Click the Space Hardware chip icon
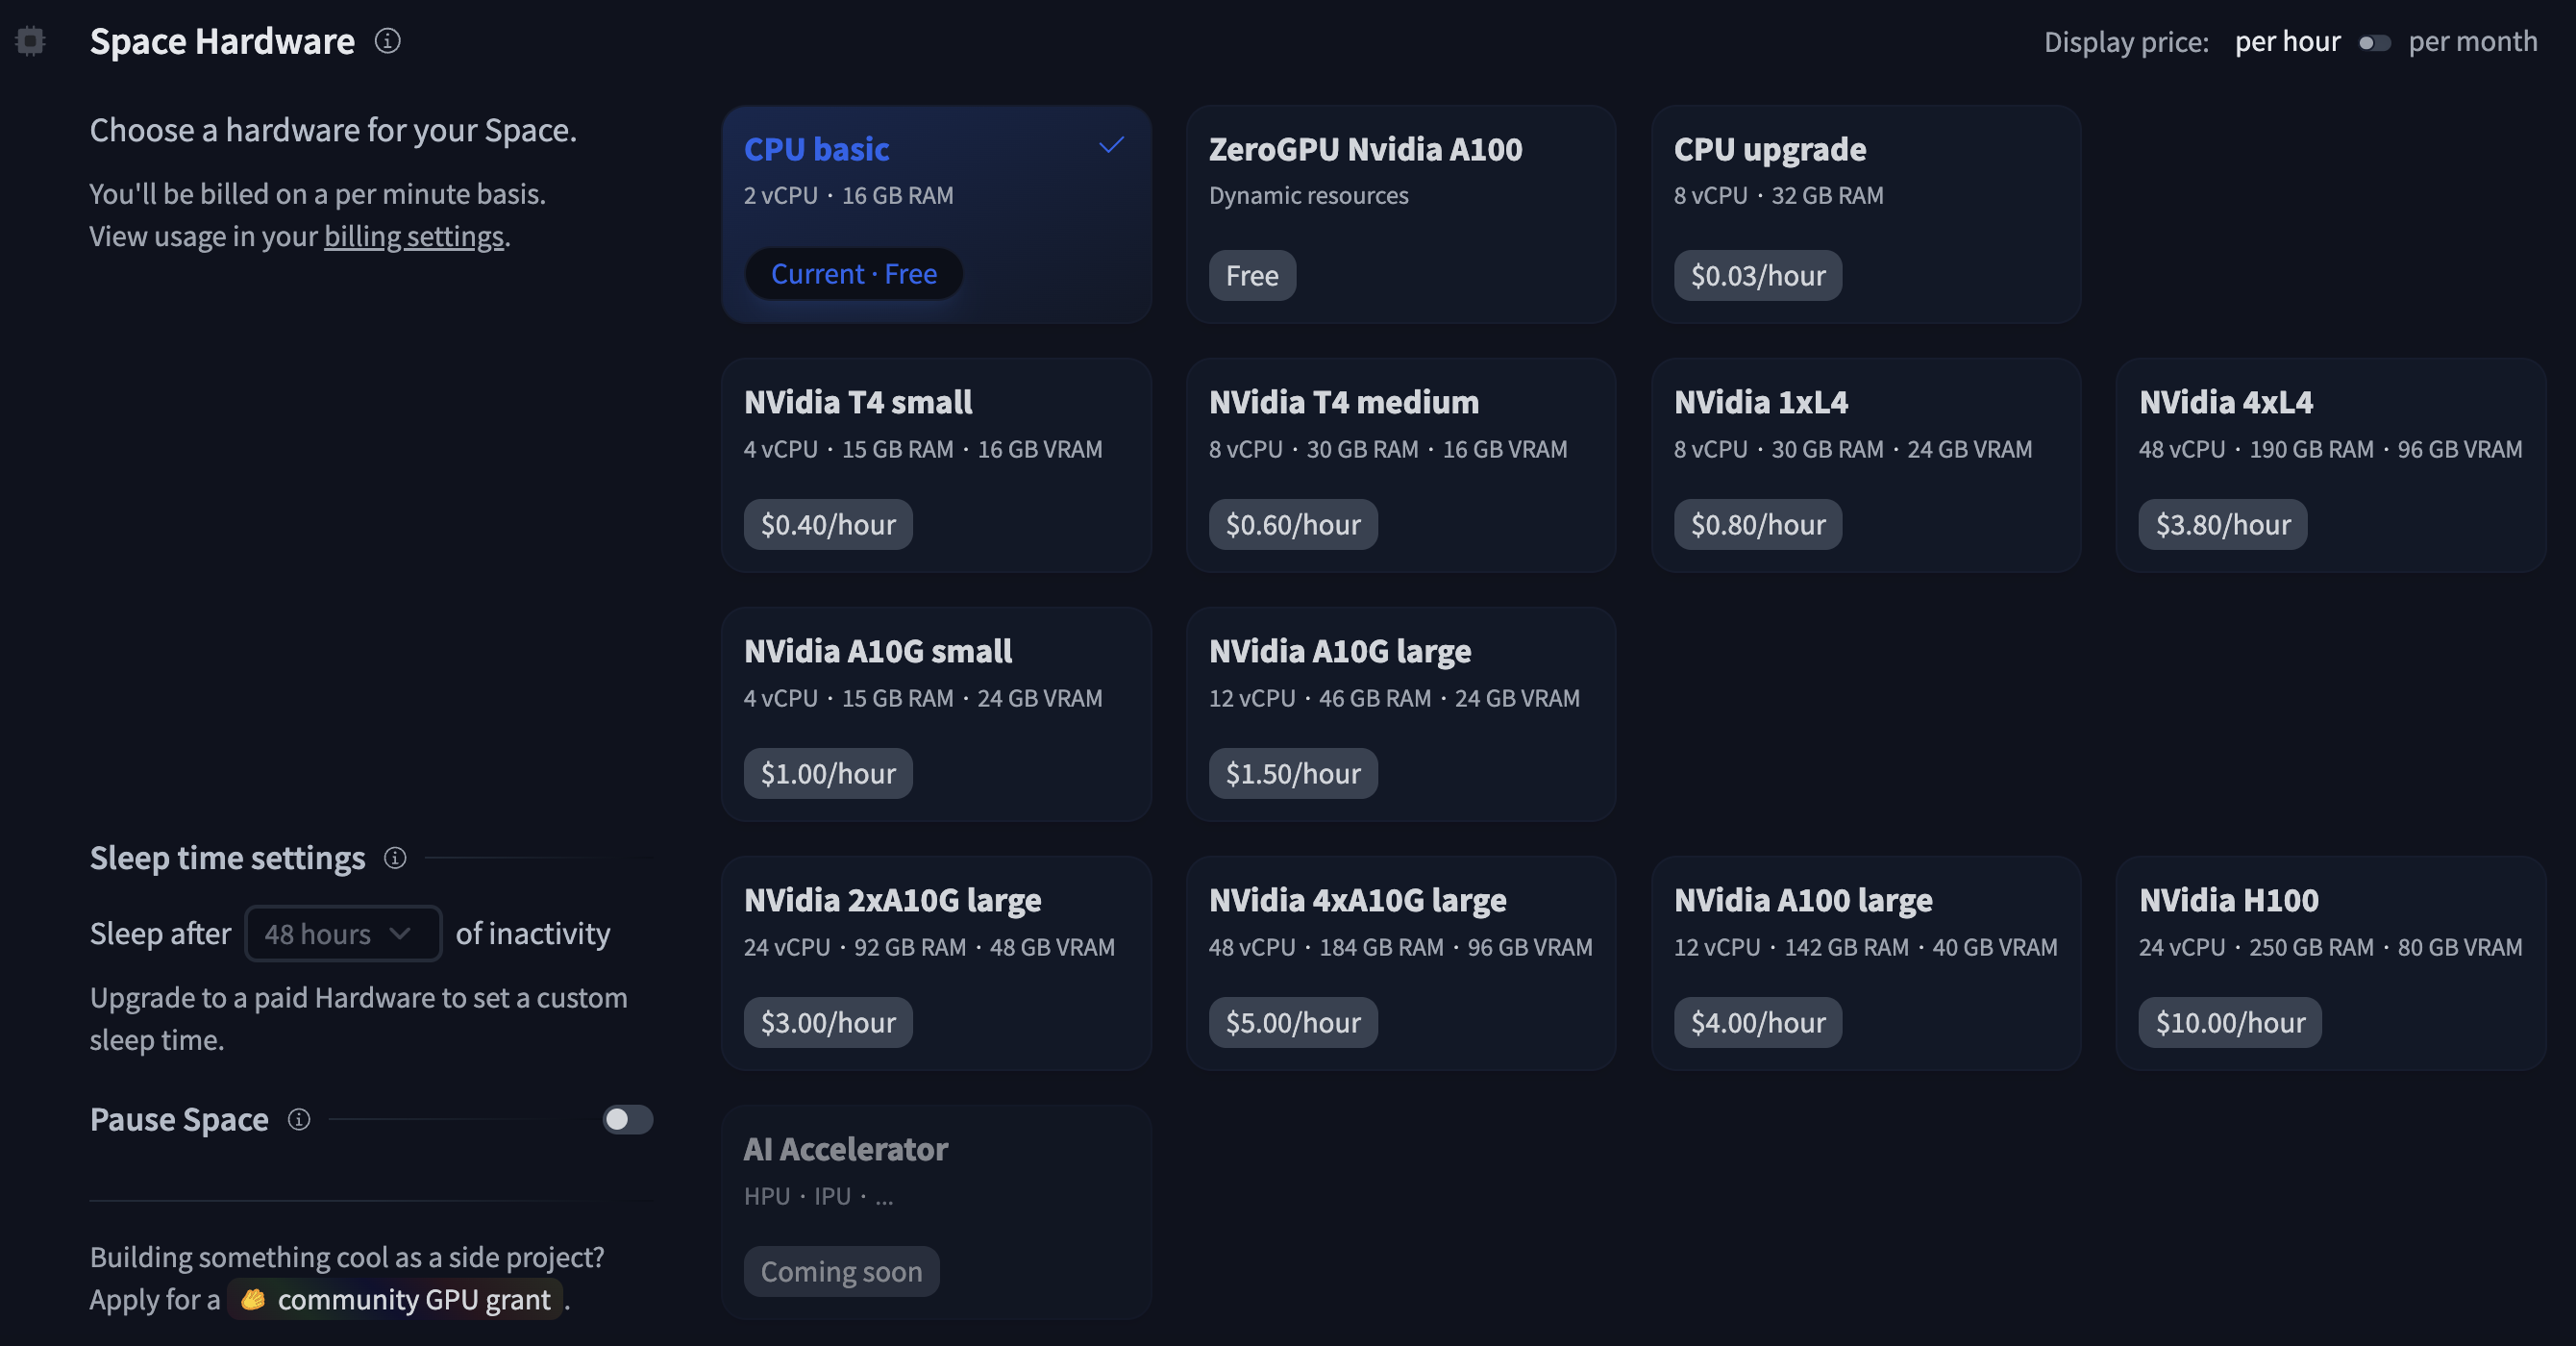 click(x=30, y=41)
